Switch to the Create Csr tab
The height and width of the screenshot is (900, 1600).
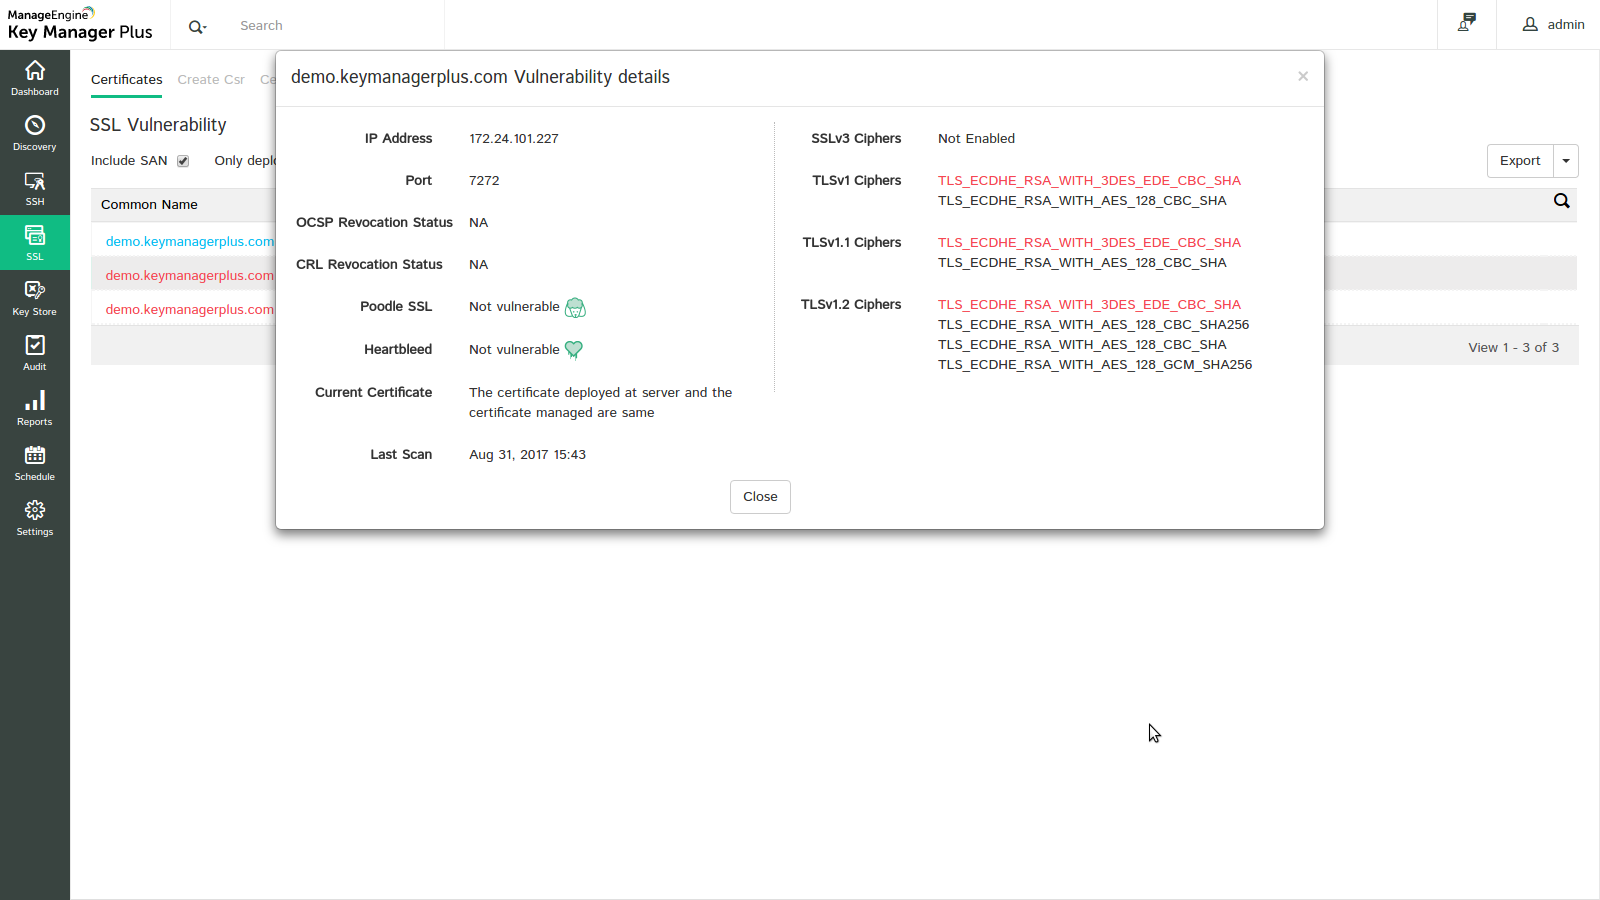(x=211, y=80)
